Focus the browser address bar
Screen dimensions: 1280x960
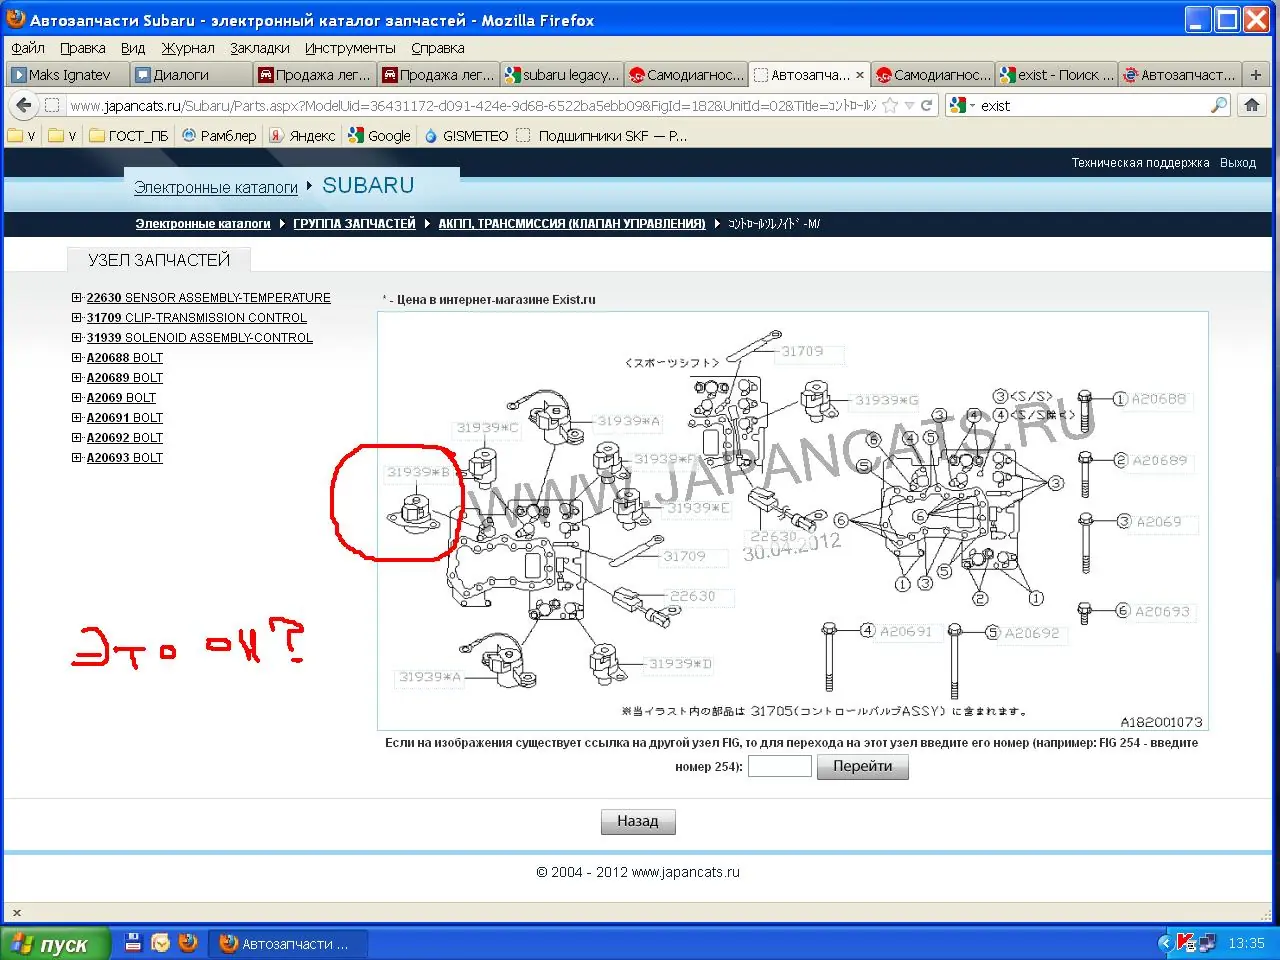pyautogui.click(x=470, y=105)
